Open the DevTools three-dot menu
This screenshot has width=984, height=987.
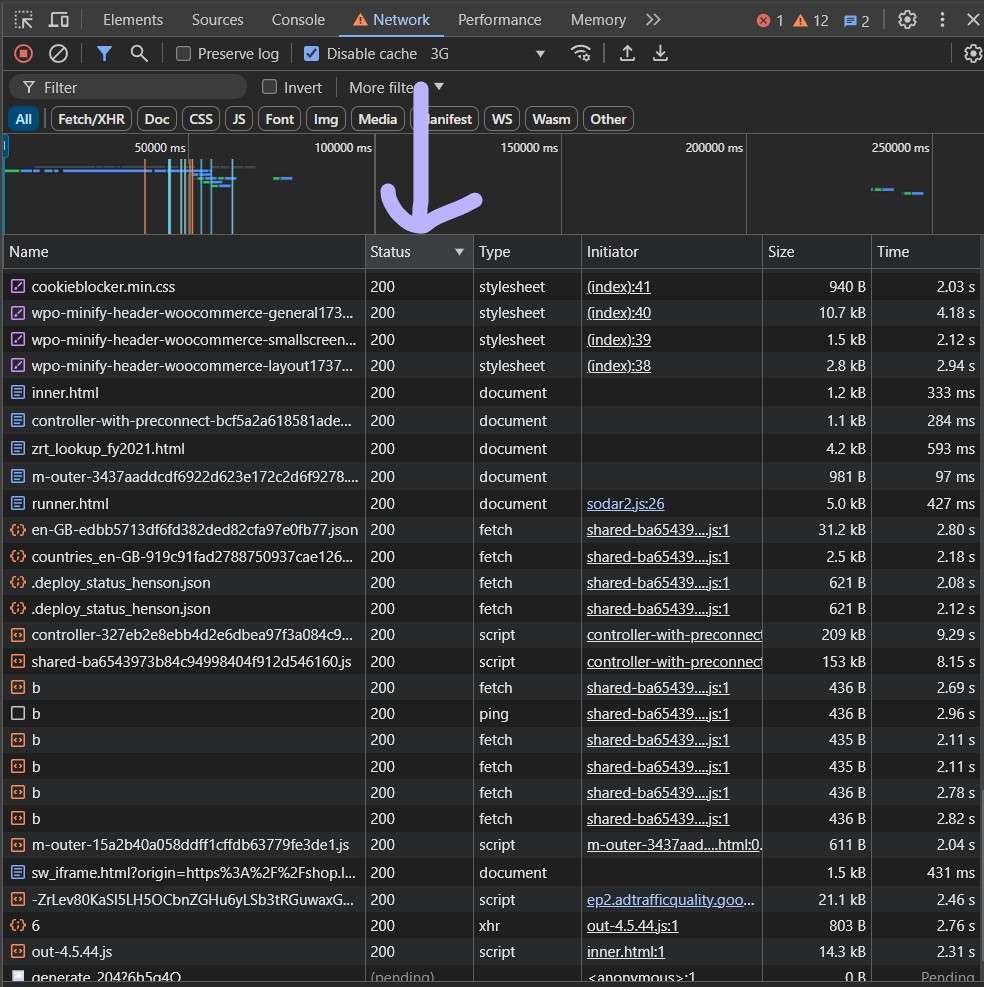(942, 20)
